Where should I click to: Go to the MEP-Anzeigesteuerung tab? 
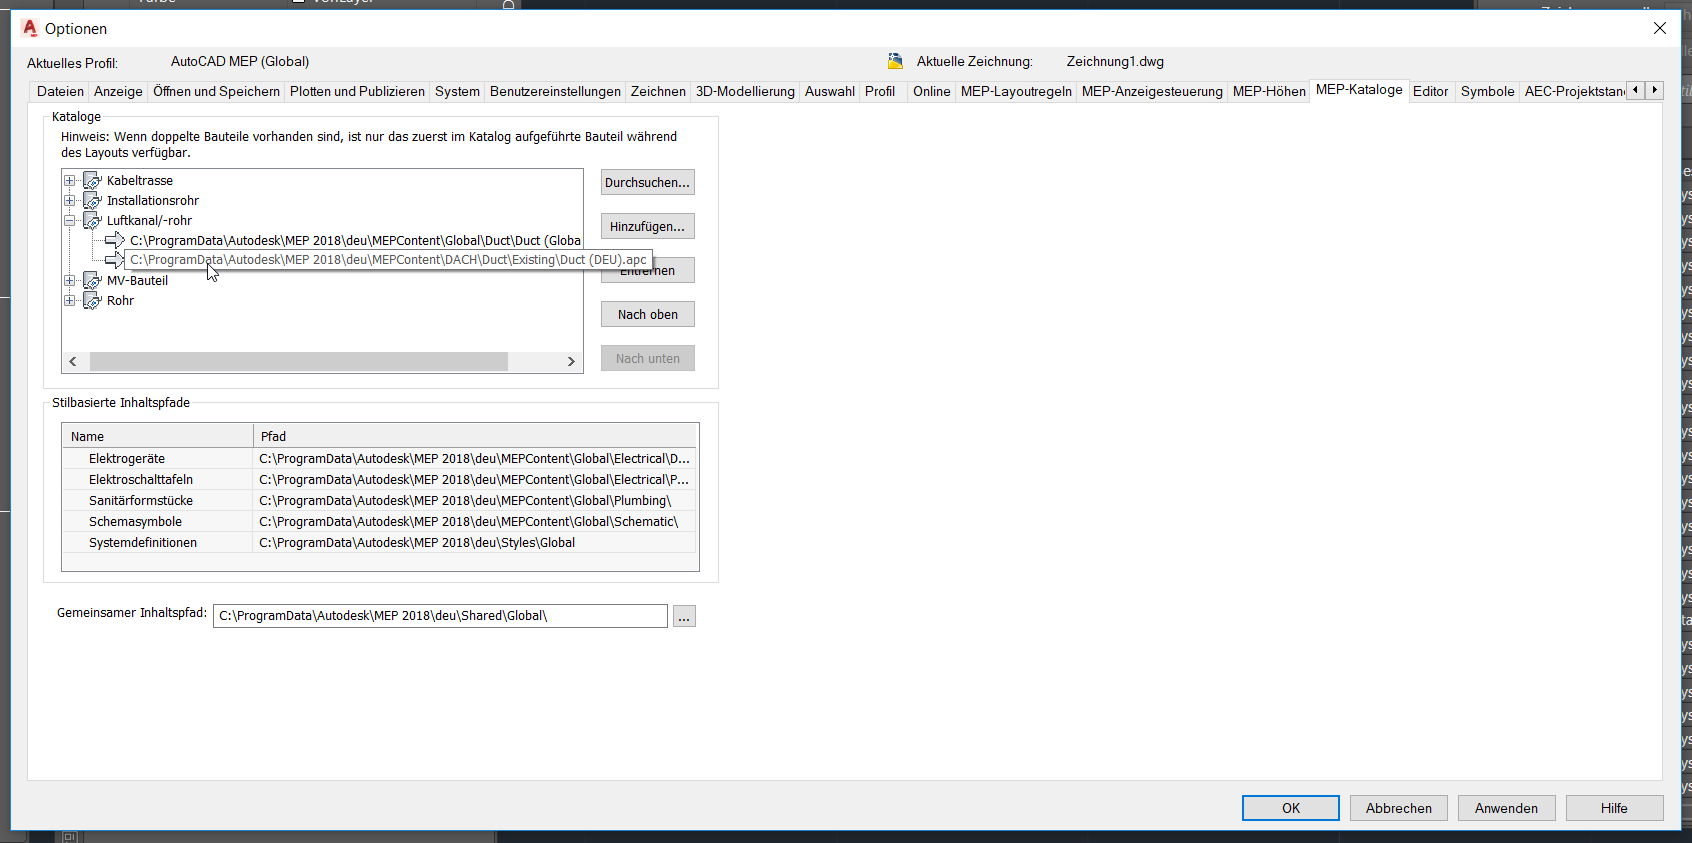coord(1152,91)
